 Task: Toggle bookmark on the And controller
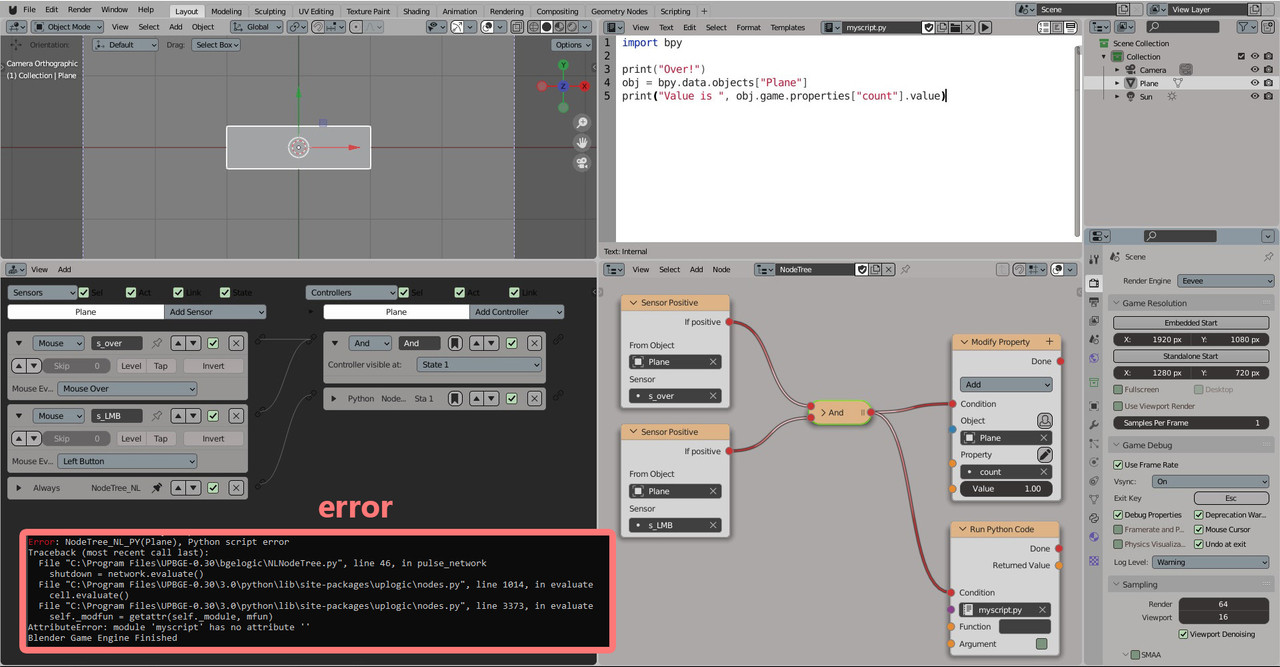[x=455, y=343]
